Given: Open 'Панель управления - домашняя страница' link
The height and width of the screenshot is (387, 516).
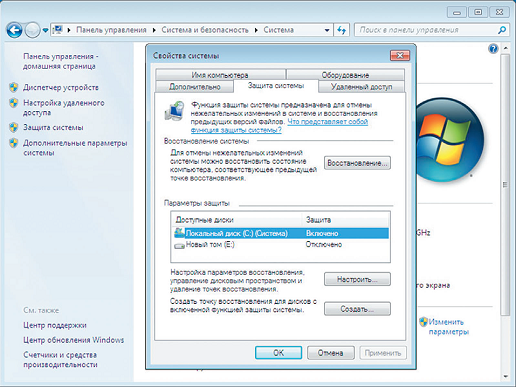Looking at the screenshot, I should click(61, 61).
